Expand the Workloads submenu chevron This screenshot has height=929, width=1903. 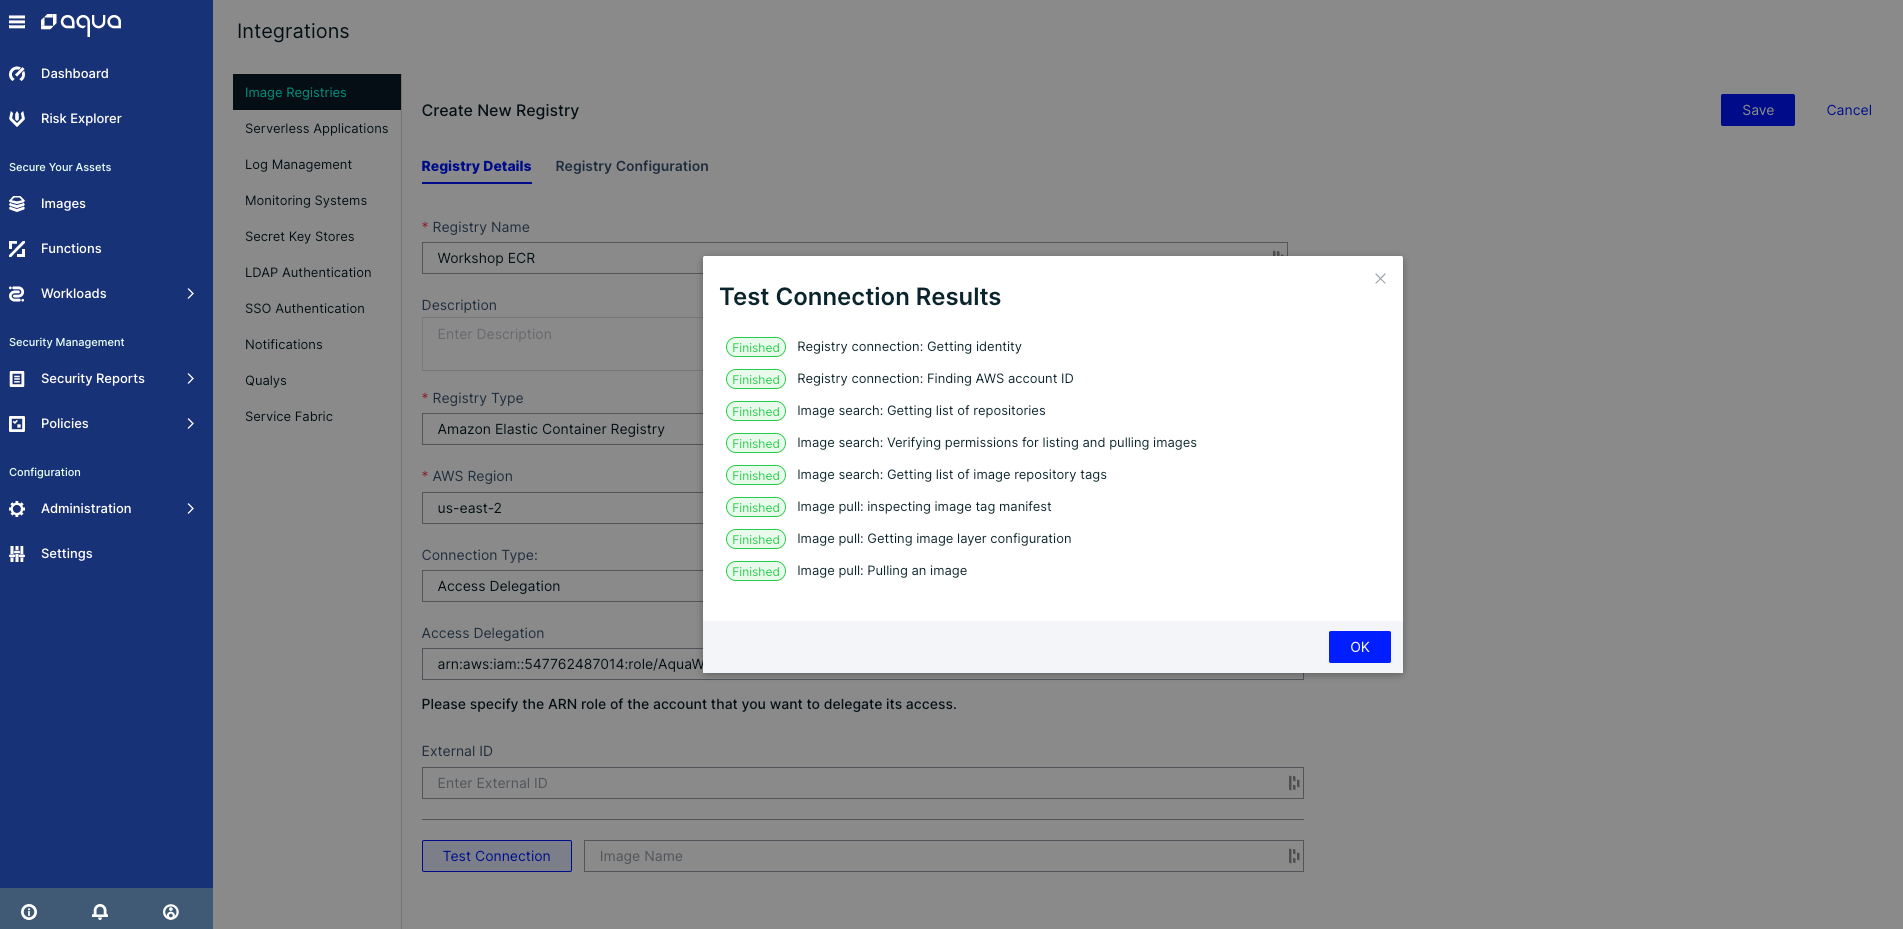point(190,293)
